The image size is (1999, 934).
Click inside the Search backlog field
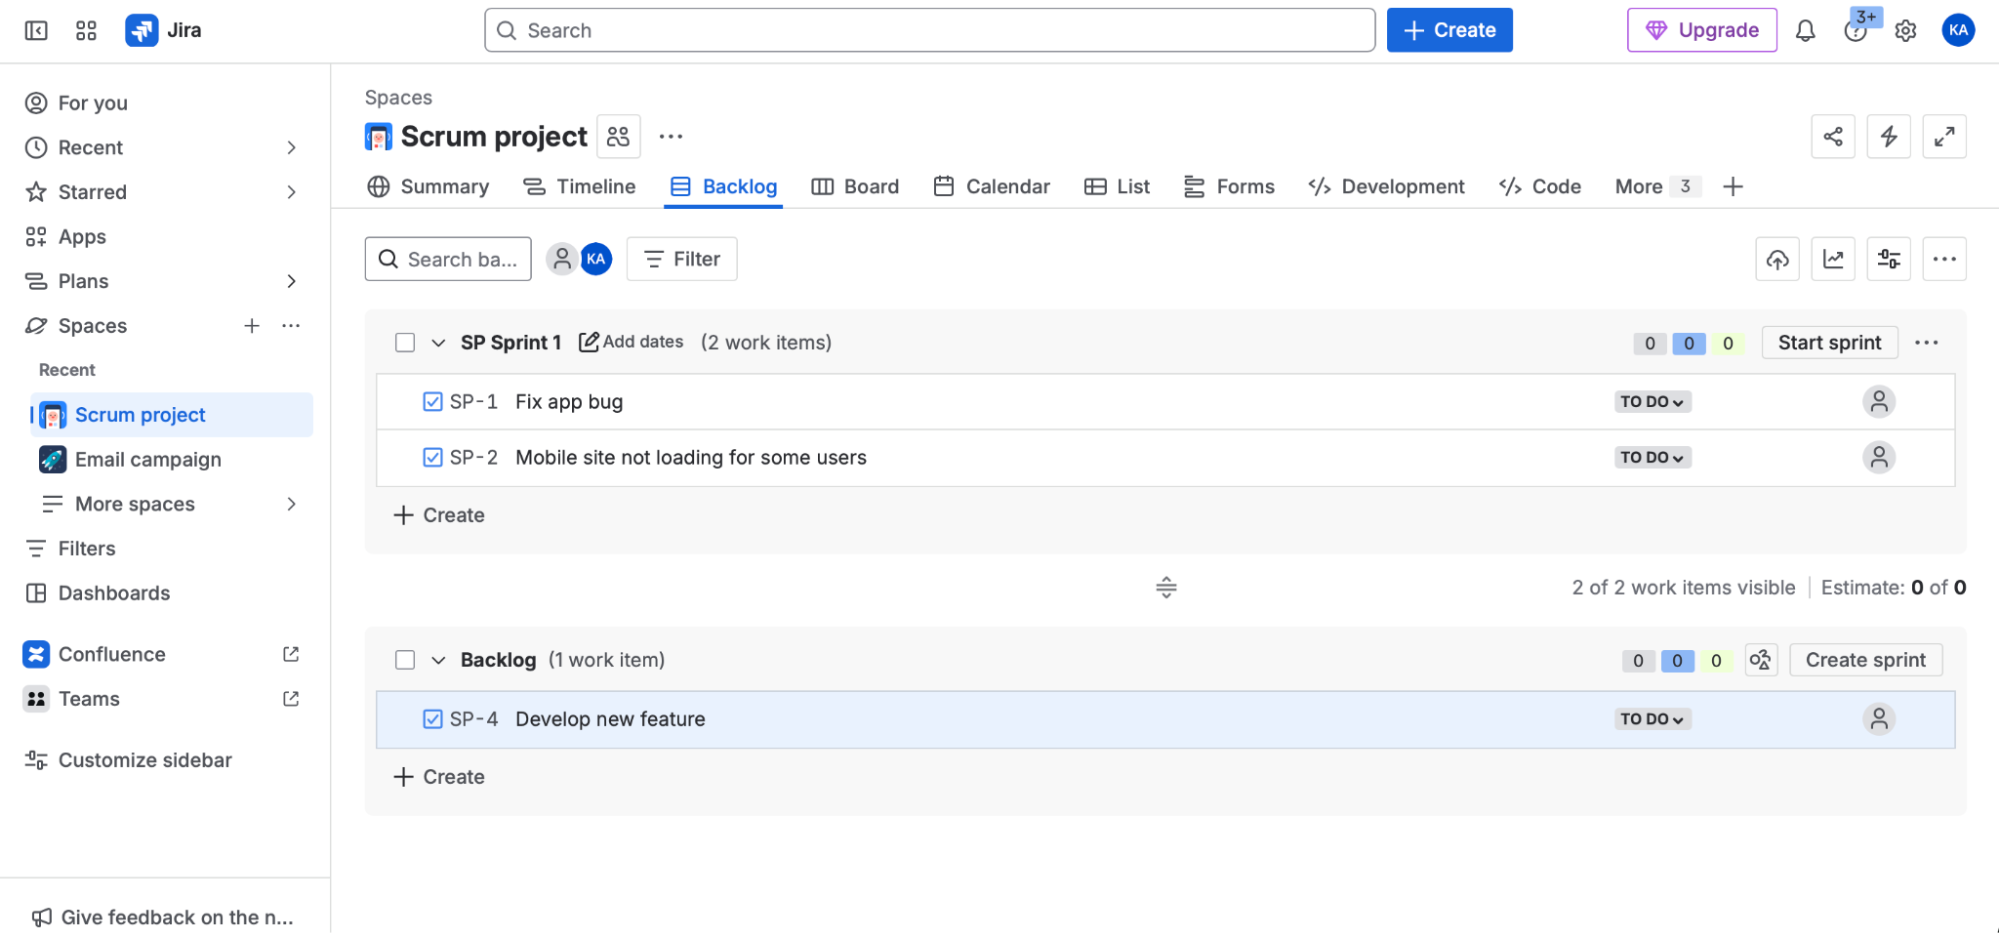[x=448, y=258]
